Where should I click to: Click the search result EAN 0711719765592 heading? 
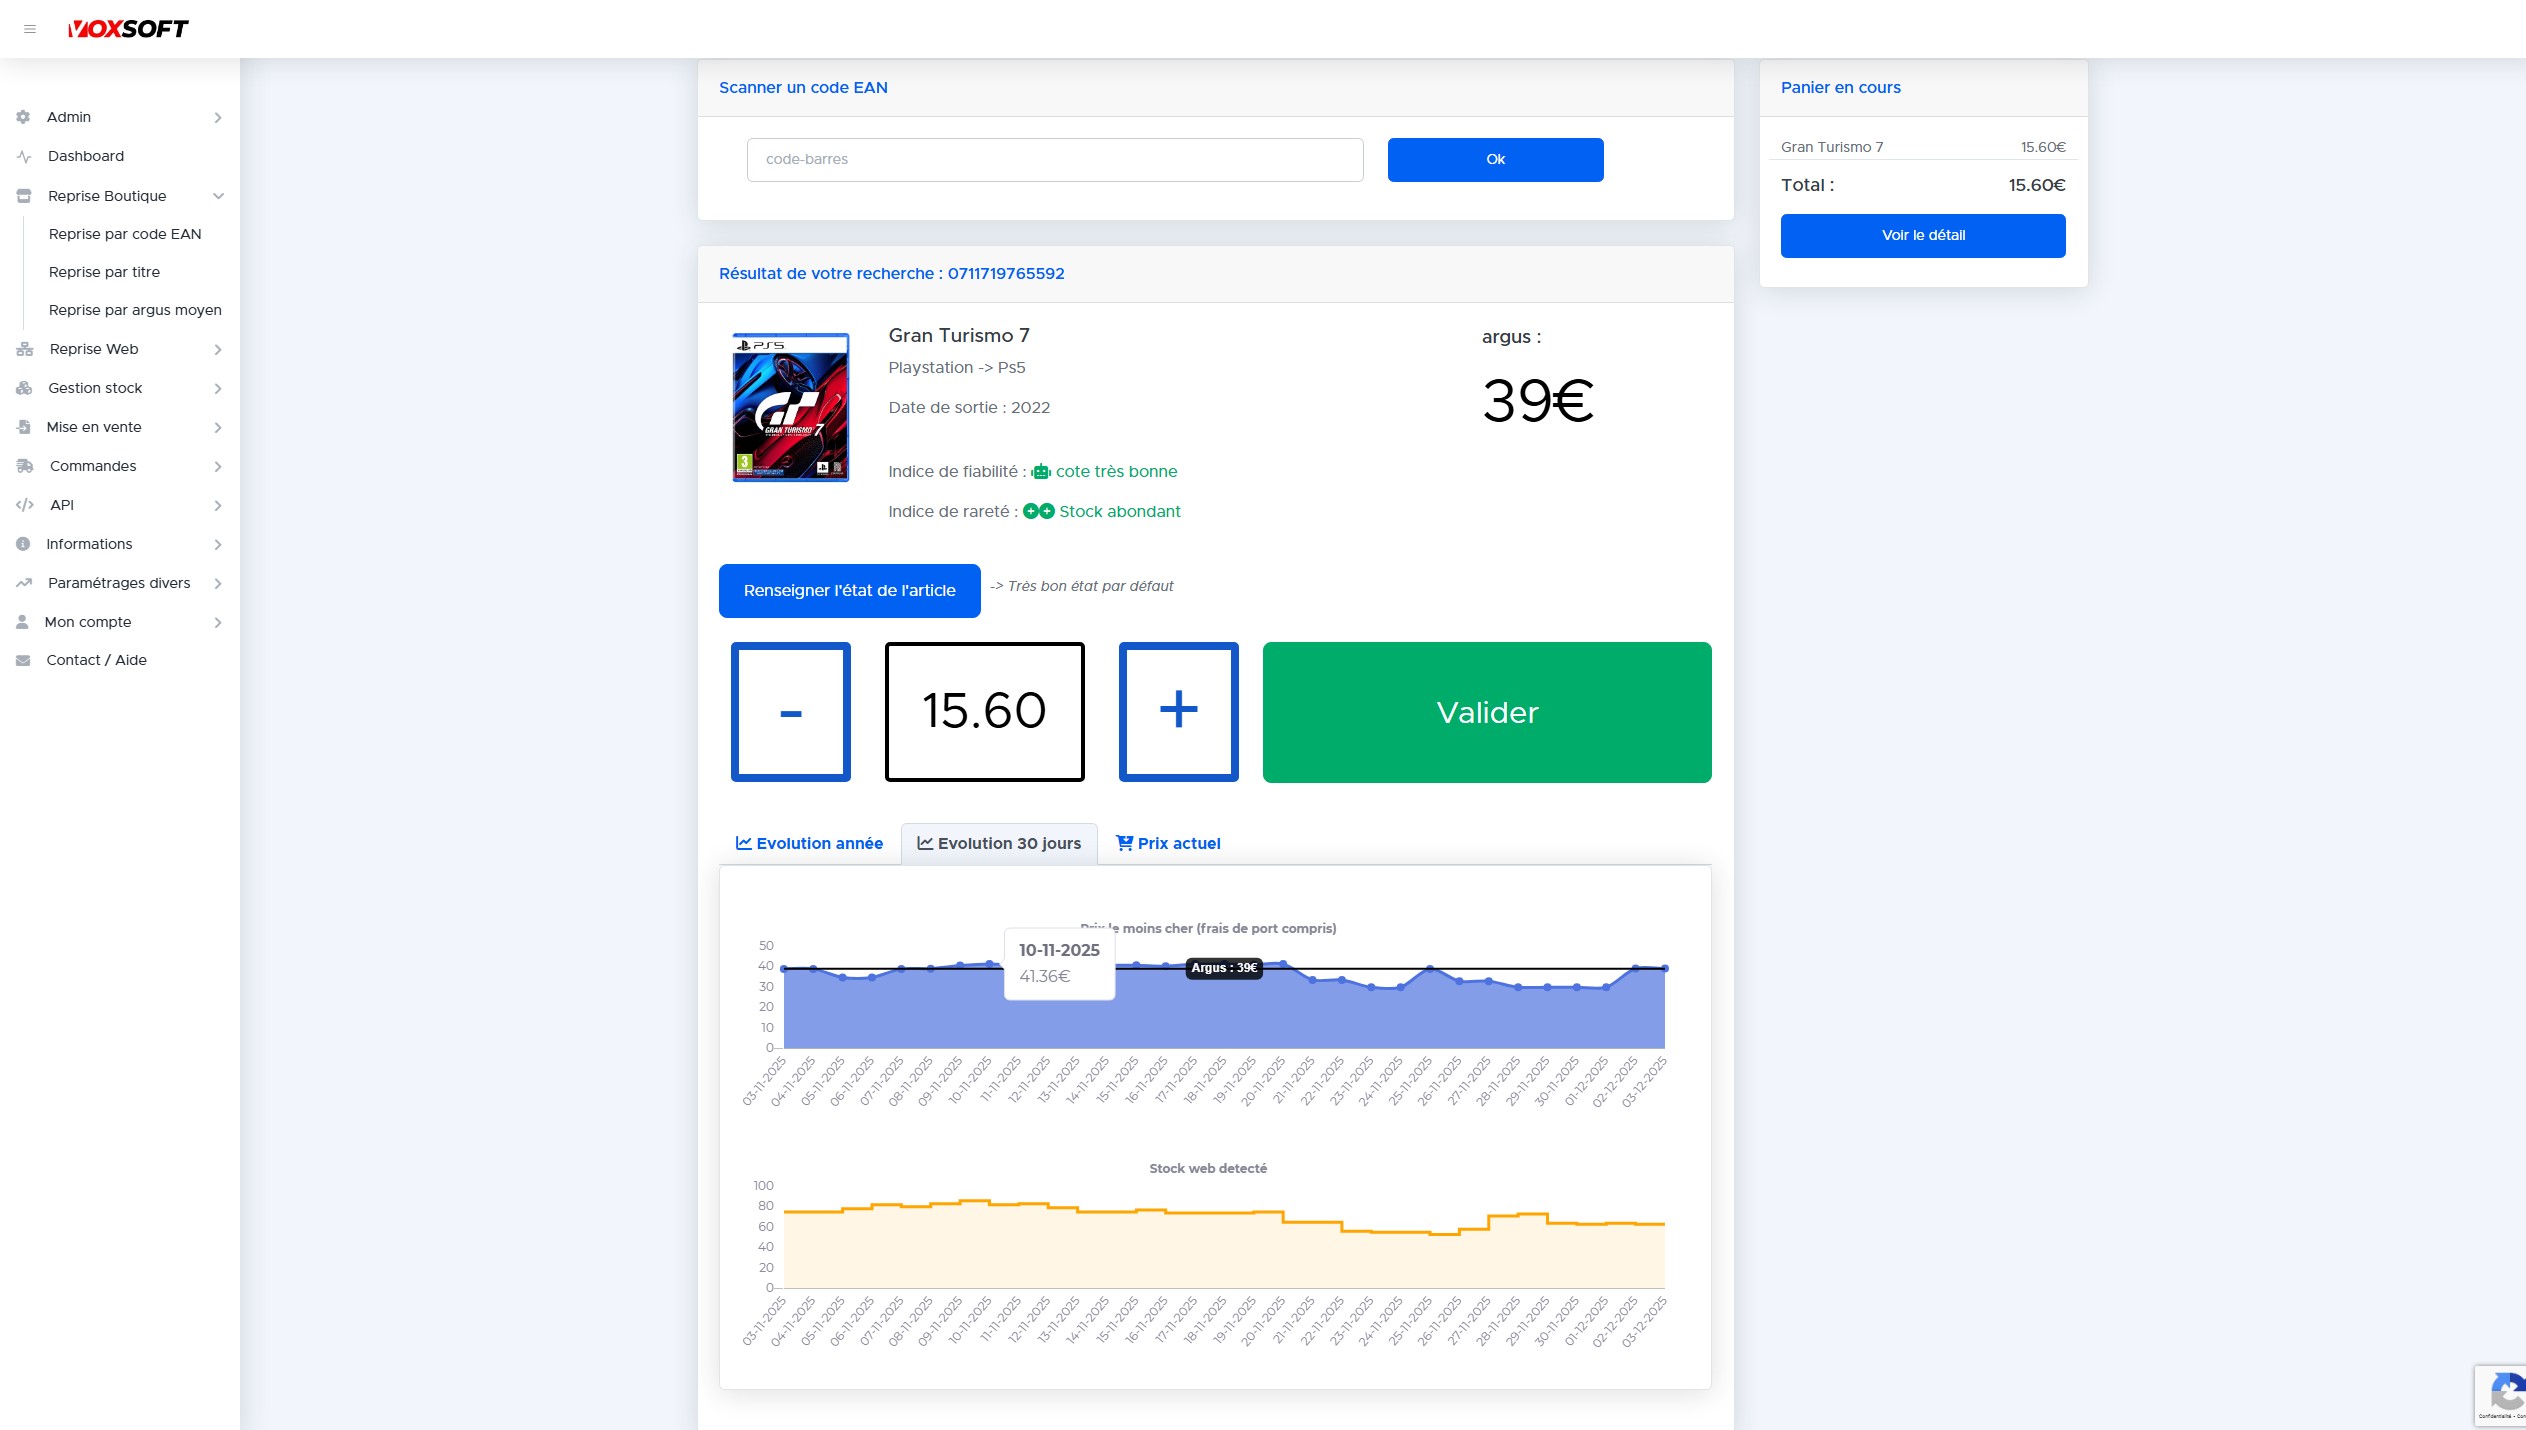[891, 274]
